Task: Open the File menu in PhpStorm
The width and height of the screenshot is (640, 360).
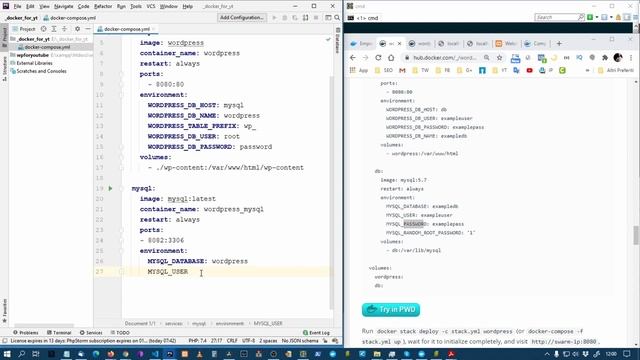Action: pos(17,7)
